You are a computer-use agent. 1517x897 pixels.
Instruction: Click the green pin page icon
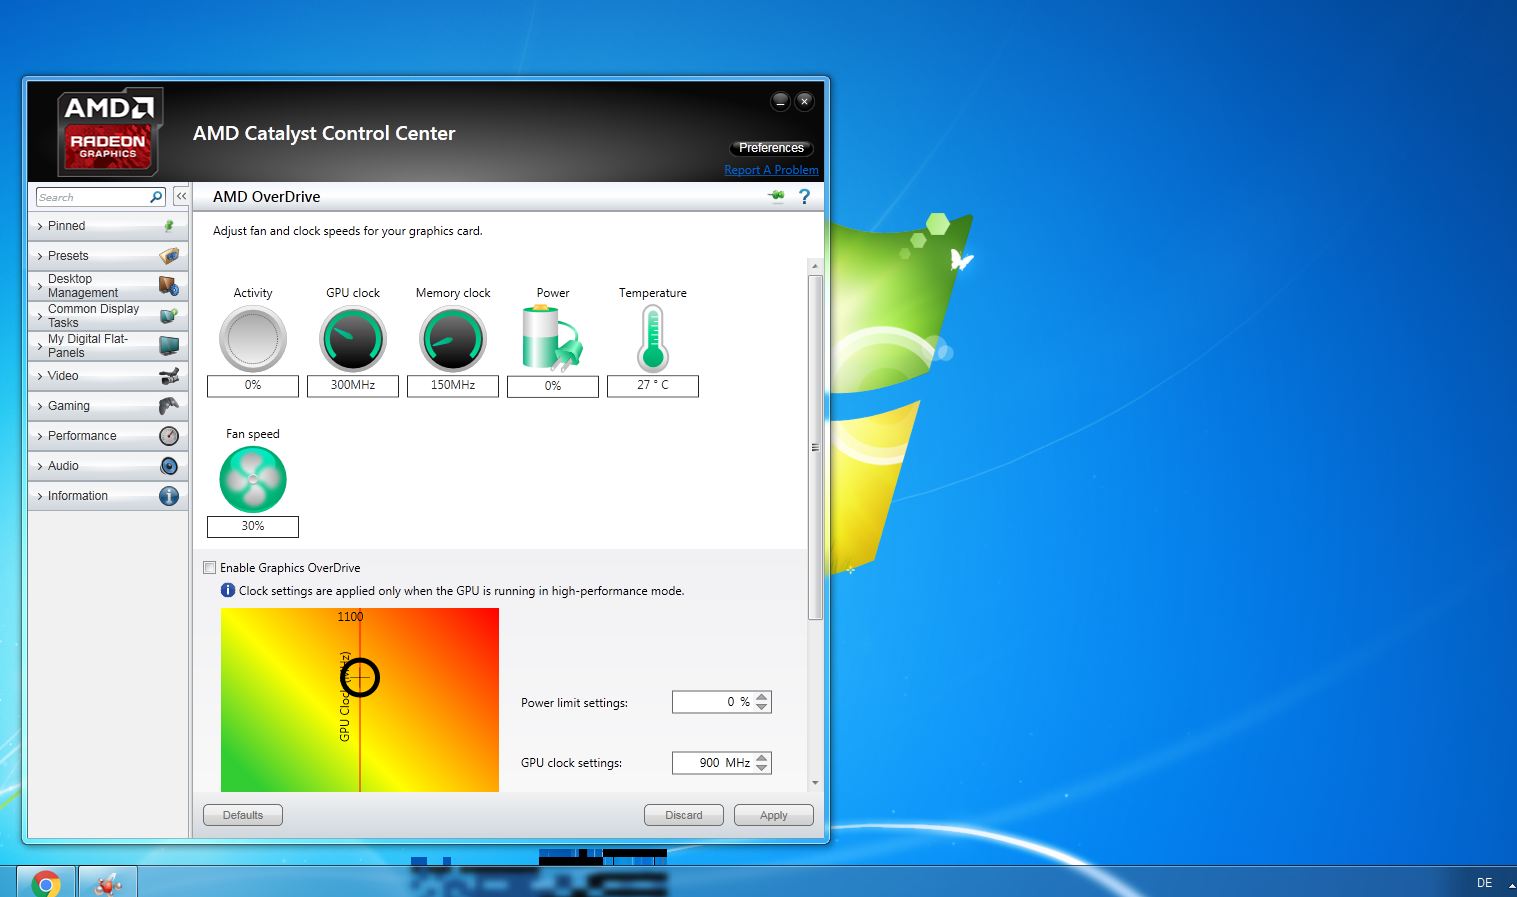click(777, 196)
